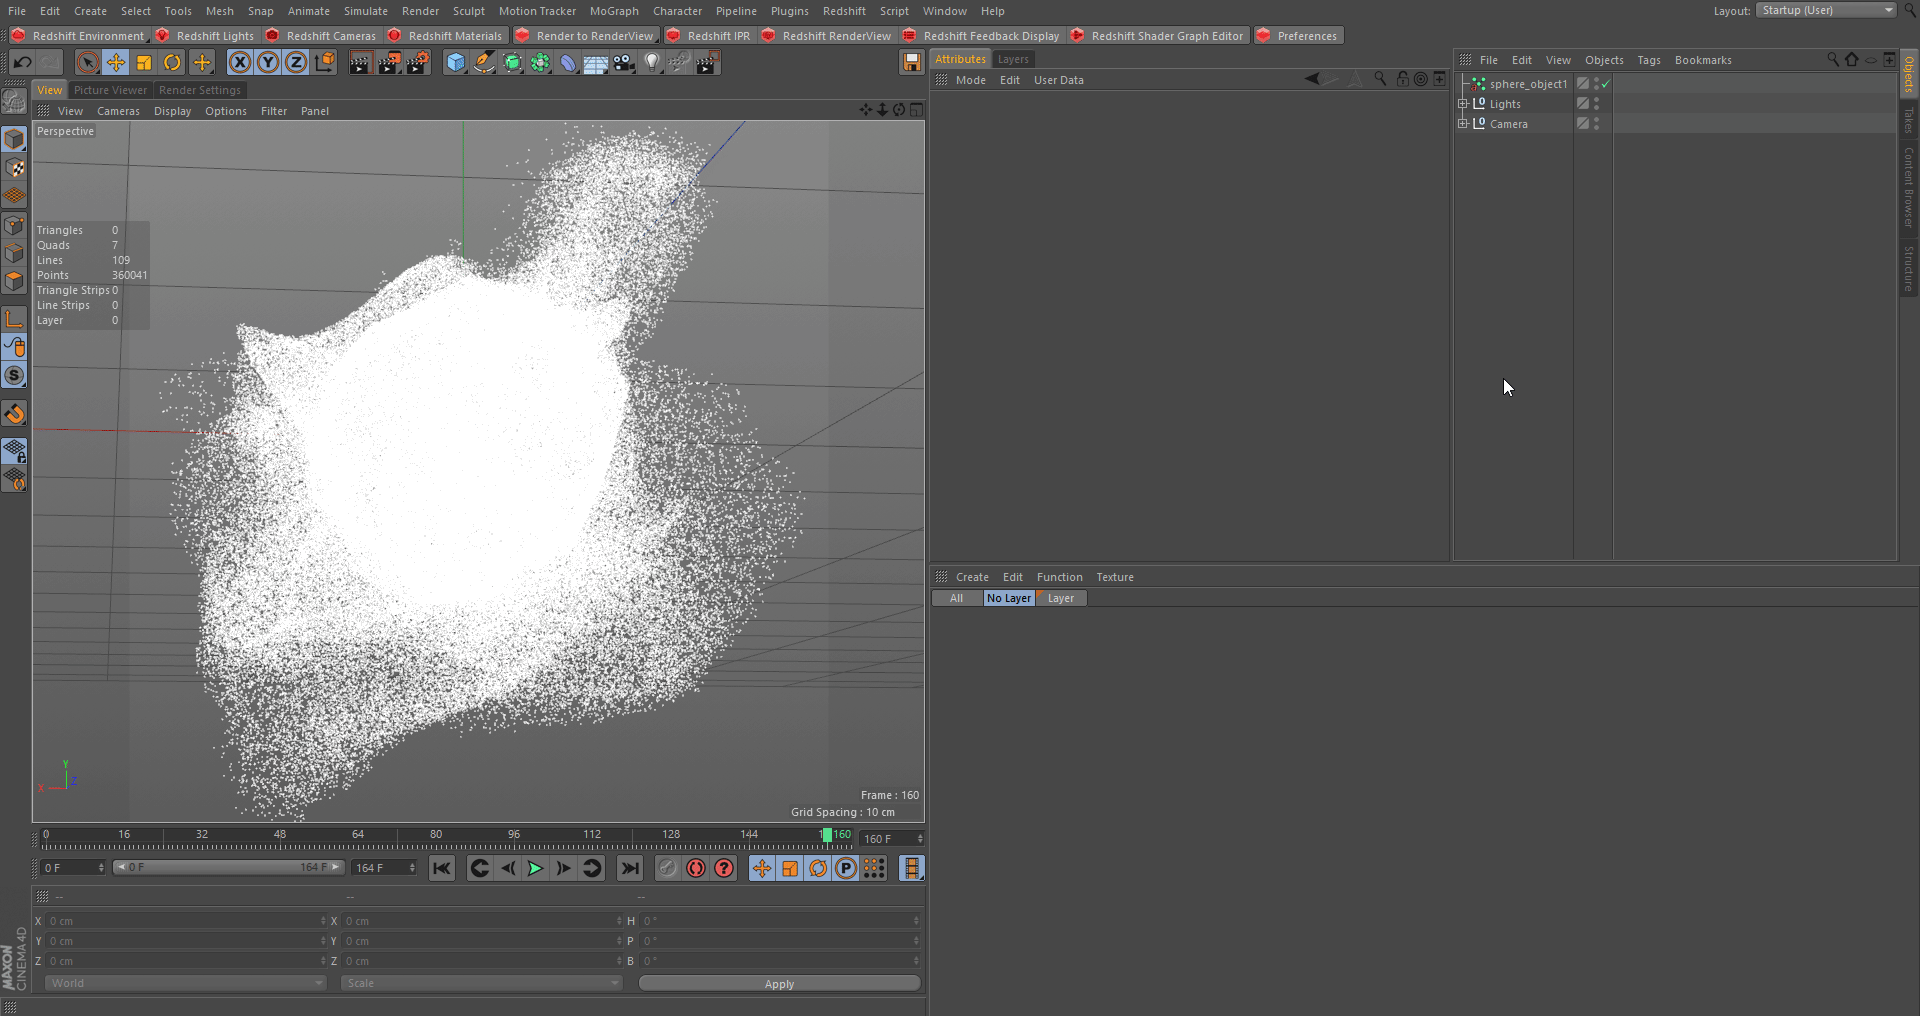1920x1016 pixels.
Task: Select Texture mode icon in left toolbar
Action: pyautogui.click(x=14, y=167)
